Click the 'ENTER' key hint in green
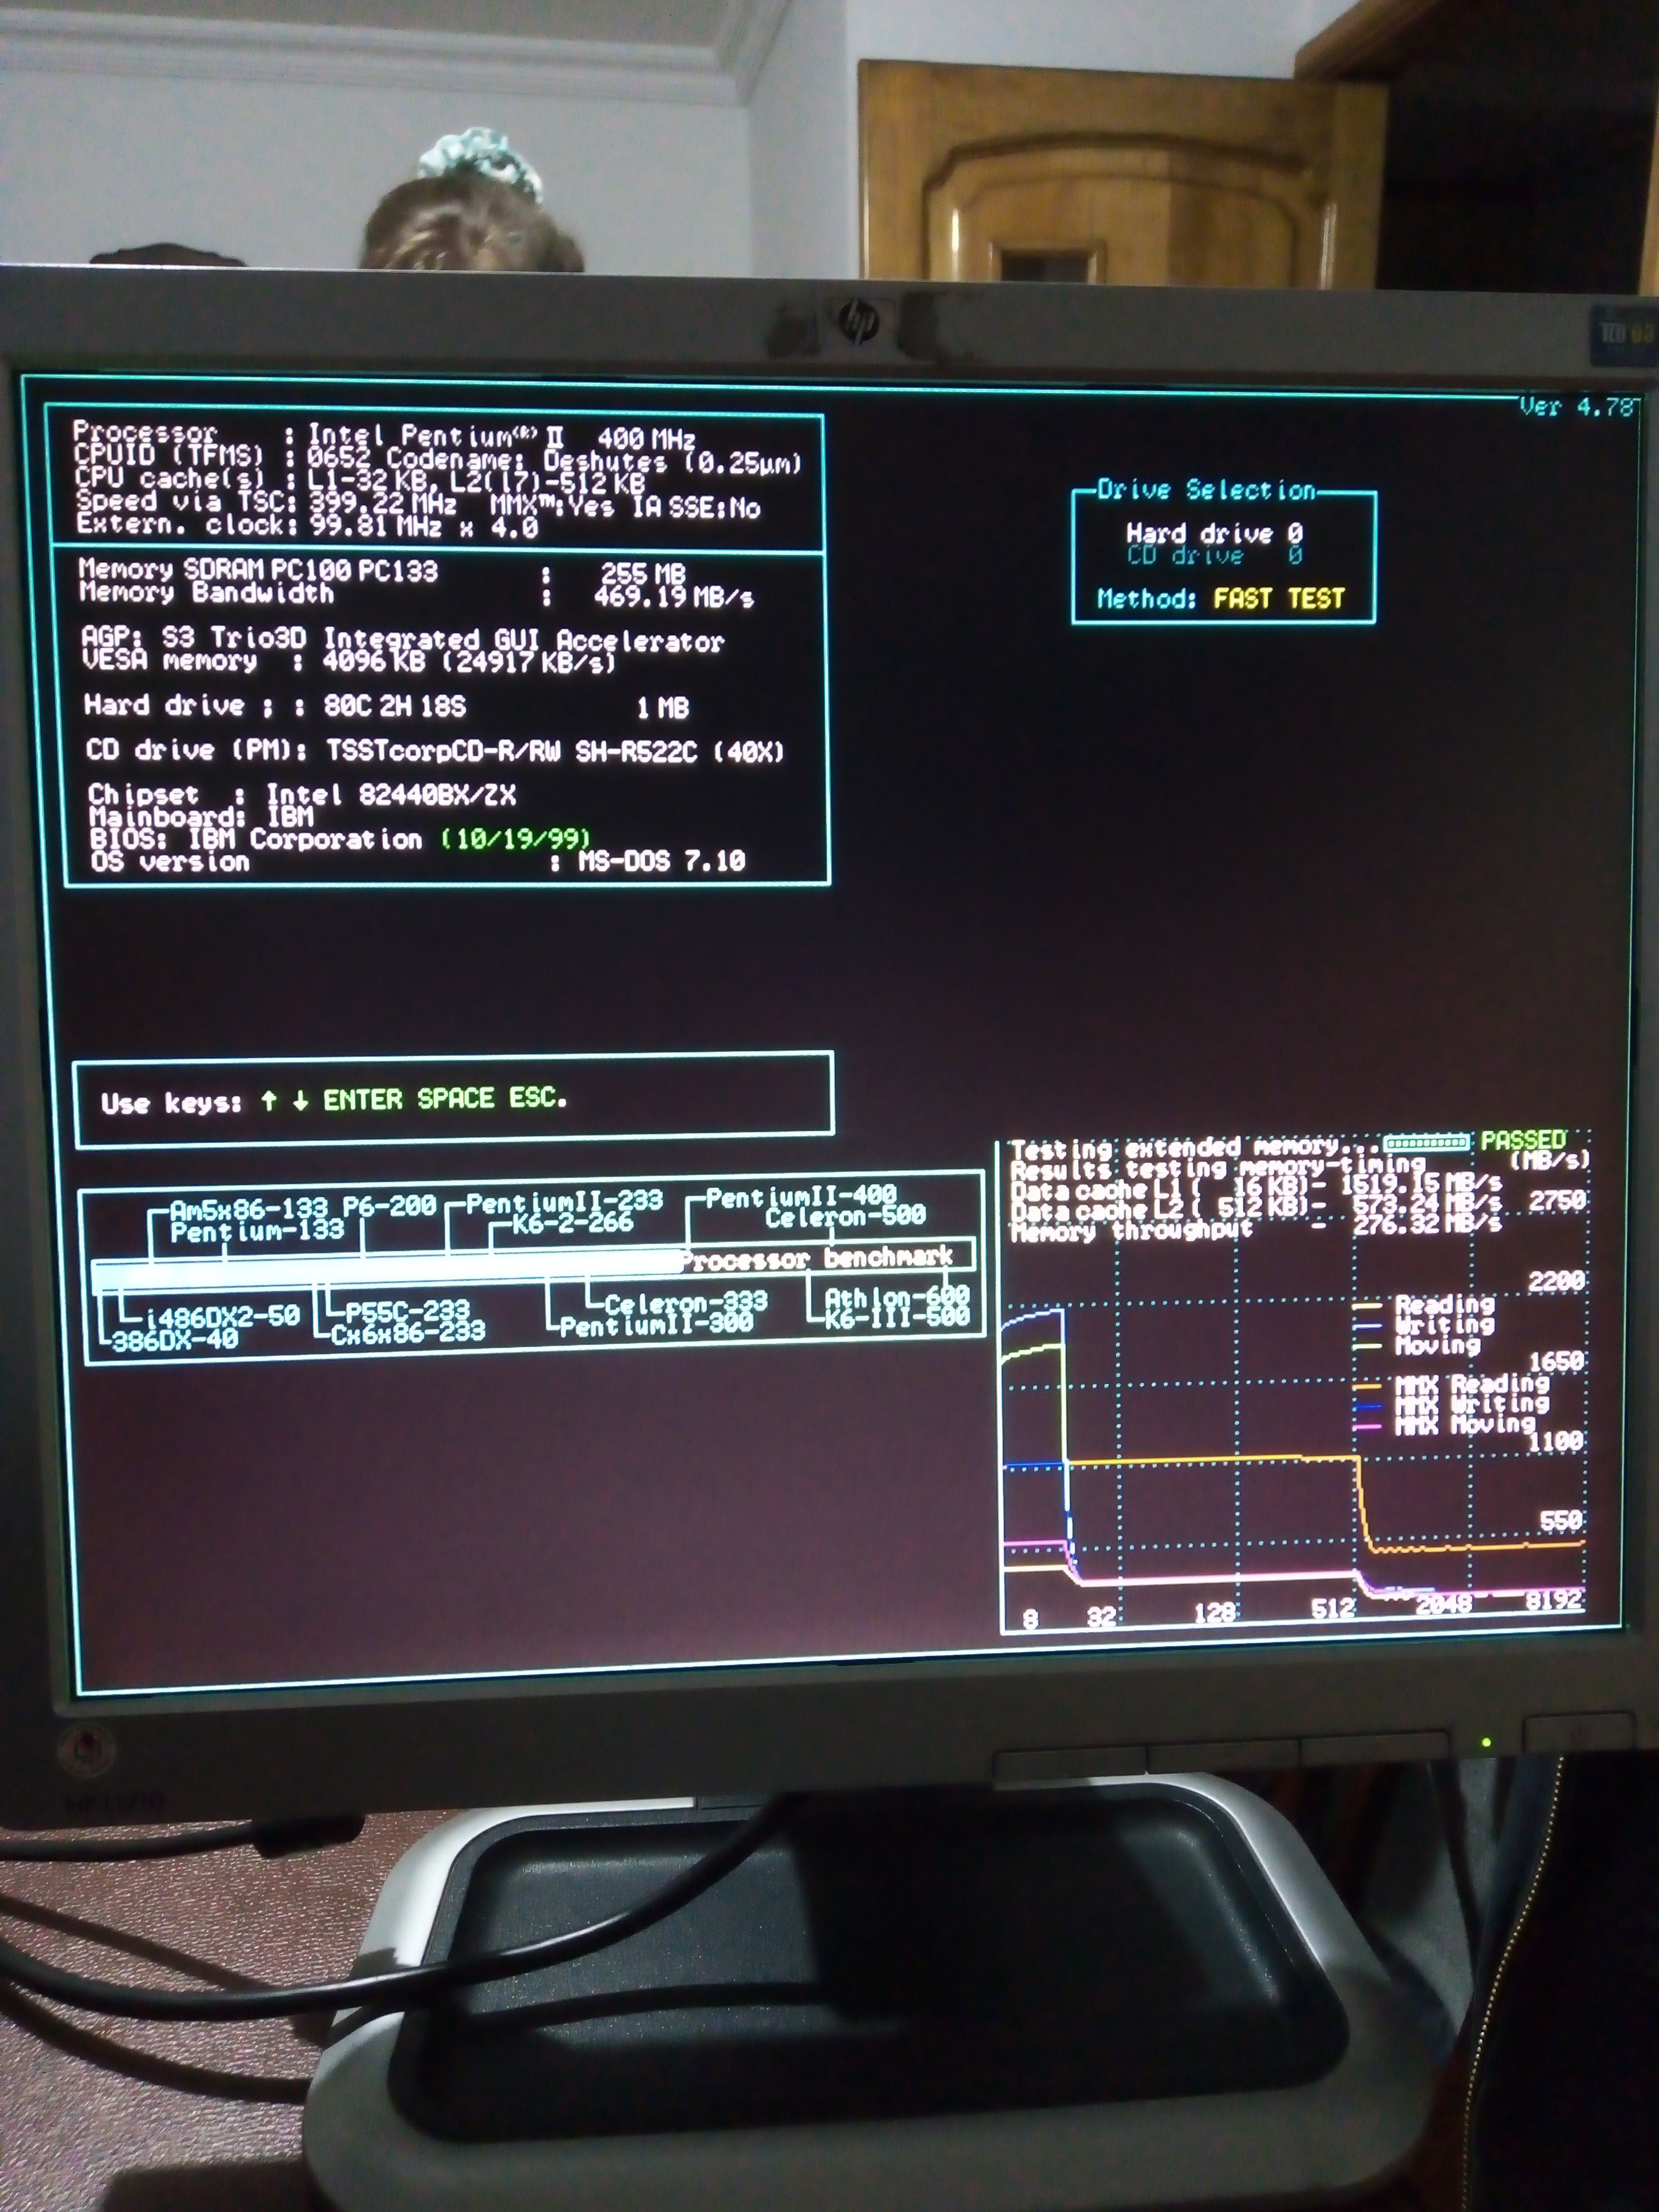Screen dimensions: 1659x2212 point(362,1100)
